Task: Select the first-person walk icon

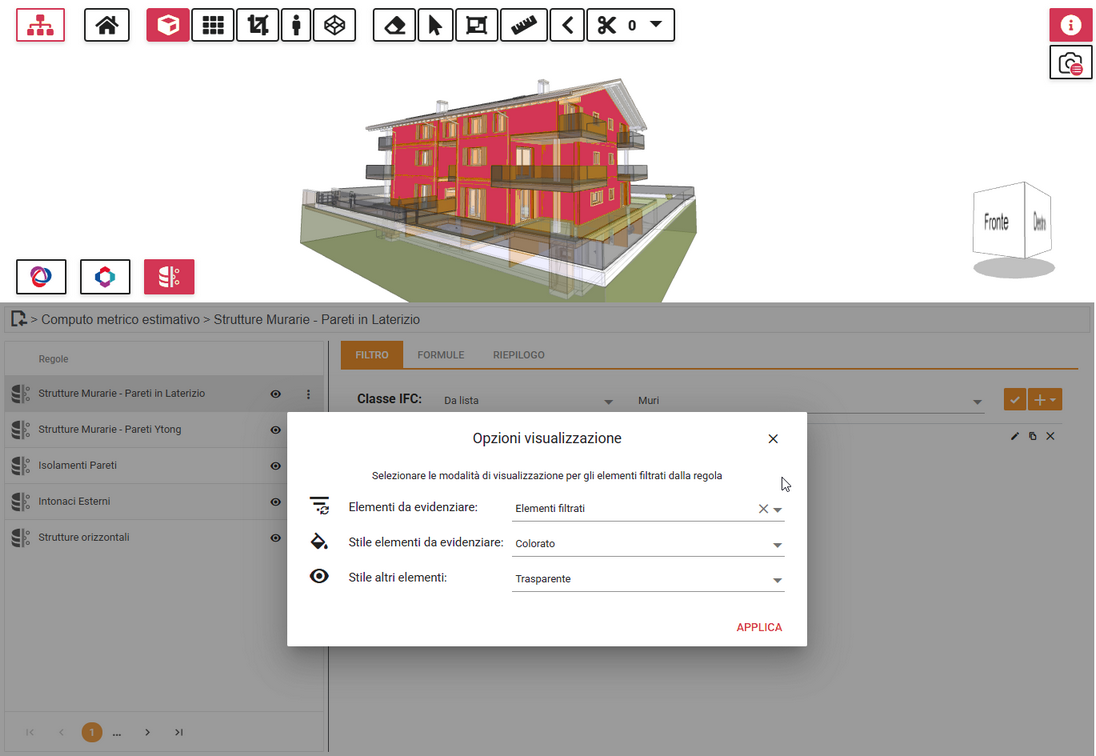Action: coord(295,25)
